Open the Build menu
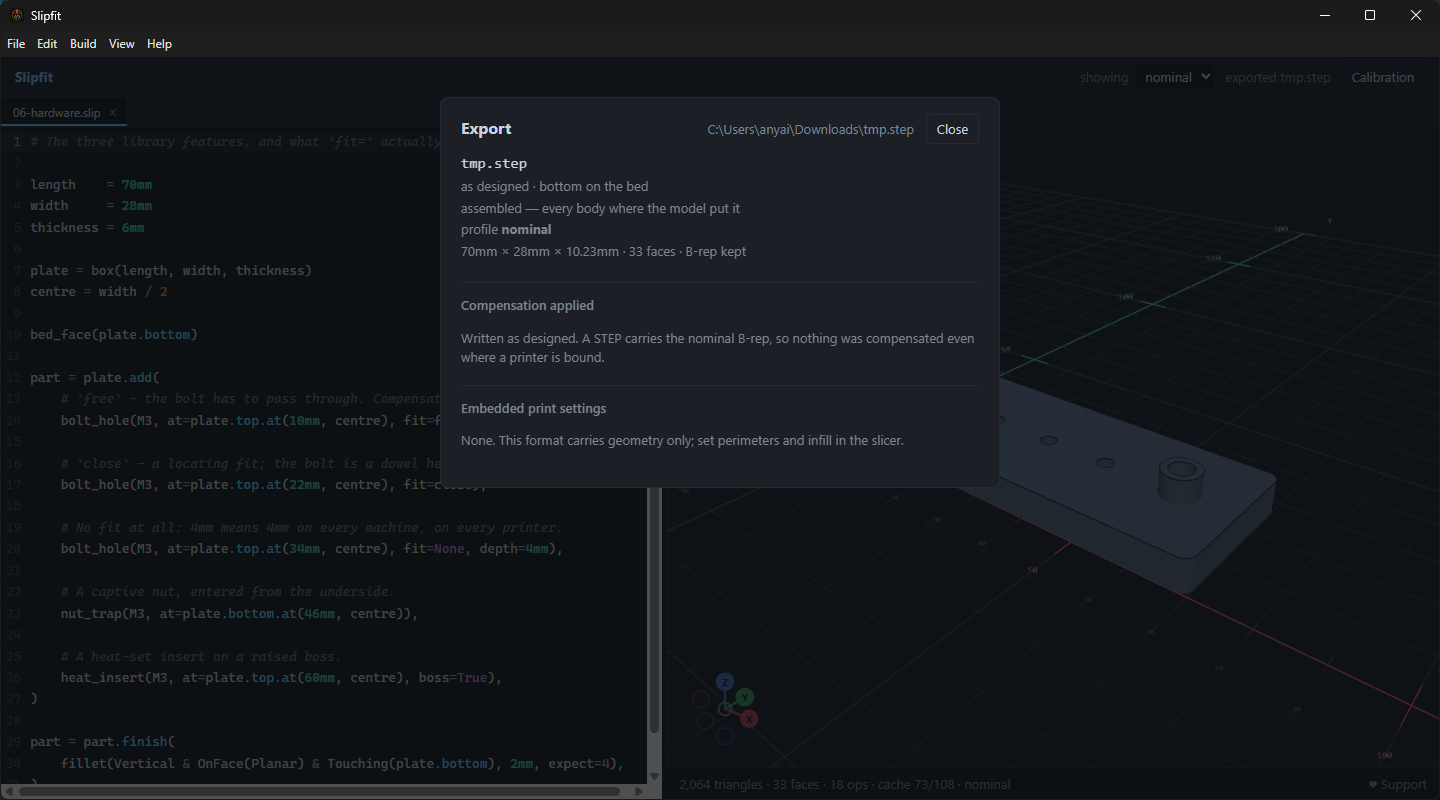 click(83, 44)
